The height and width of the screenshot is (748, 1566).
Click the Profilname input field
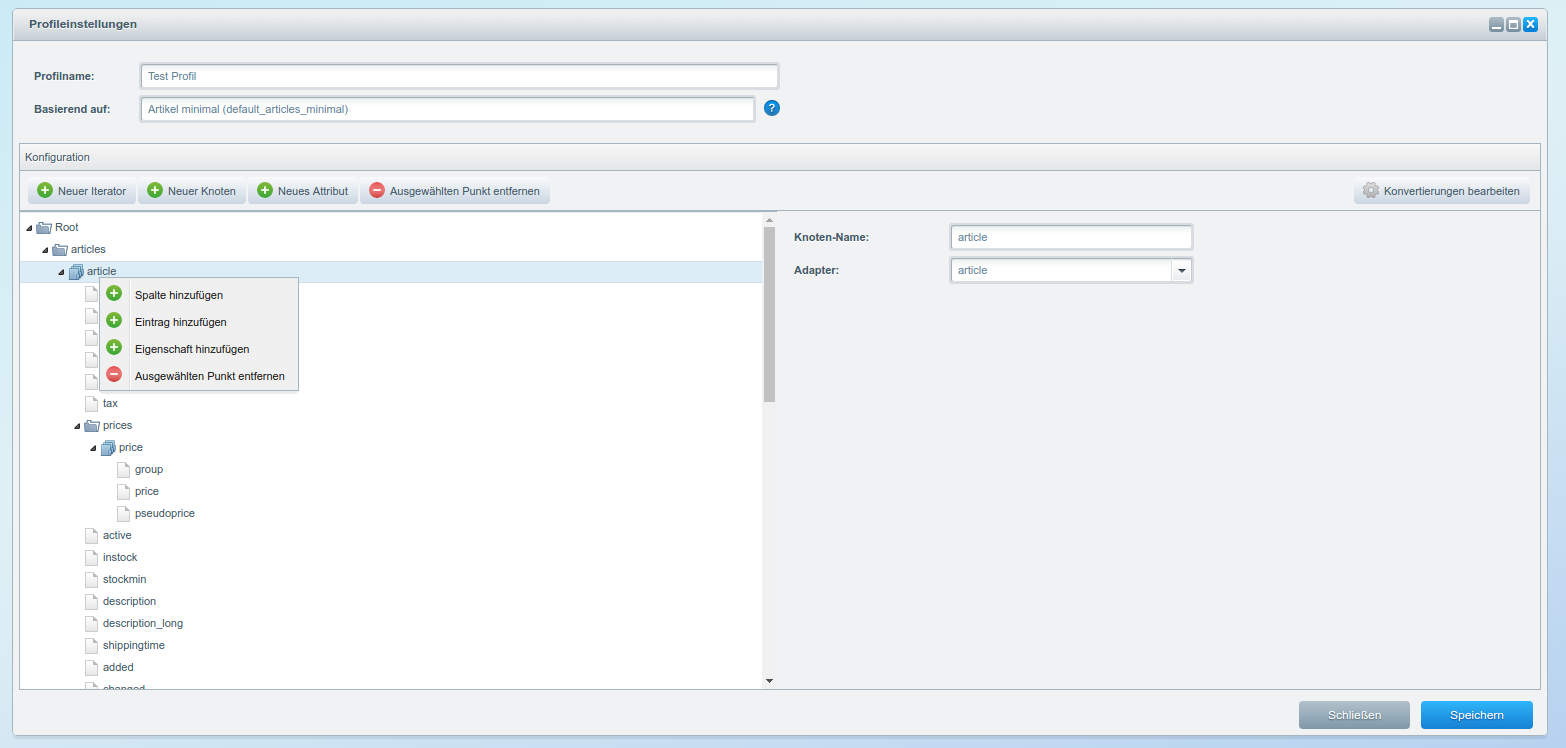459,76
